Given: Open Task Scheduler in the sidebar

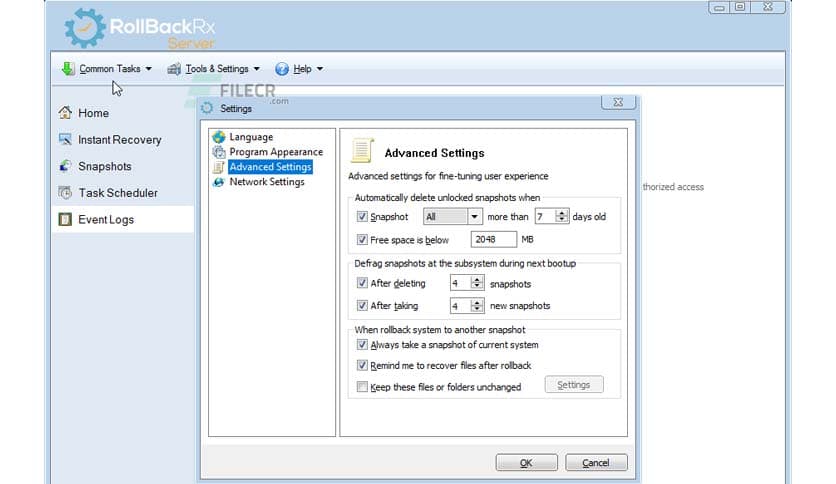Looking at the screenshot, I should coord(118,193).
